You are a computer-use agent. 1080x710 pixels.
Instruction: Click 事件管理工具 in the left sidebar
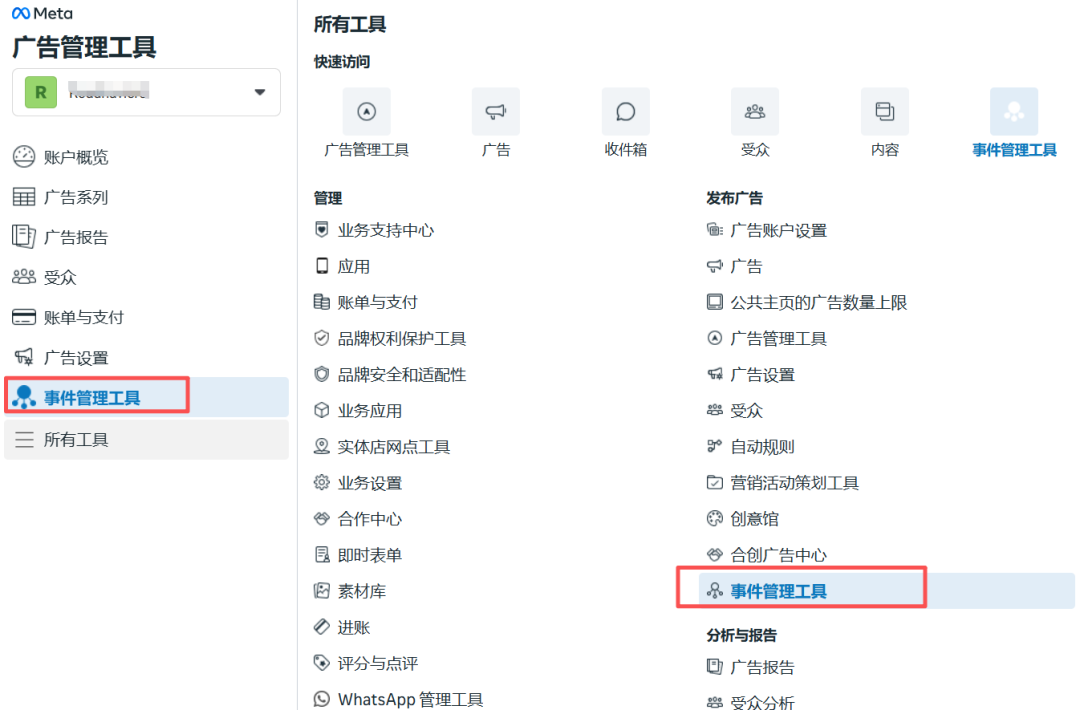pyautogui.click(x=146, y=397)
